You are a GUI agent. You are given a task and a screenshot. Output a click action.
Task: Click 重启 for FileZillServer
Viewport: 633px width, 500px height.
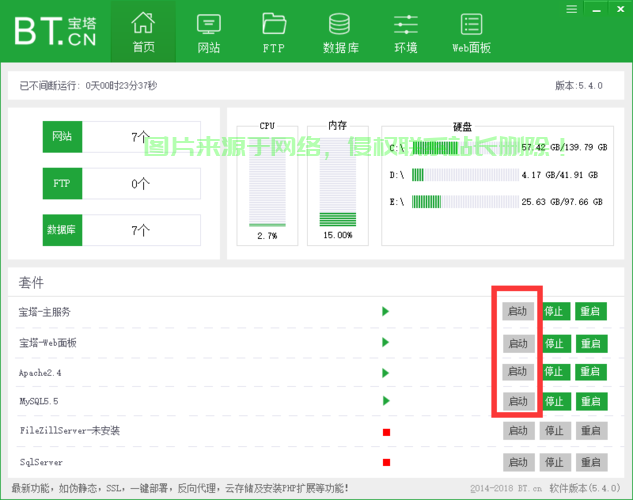point(591,431)
